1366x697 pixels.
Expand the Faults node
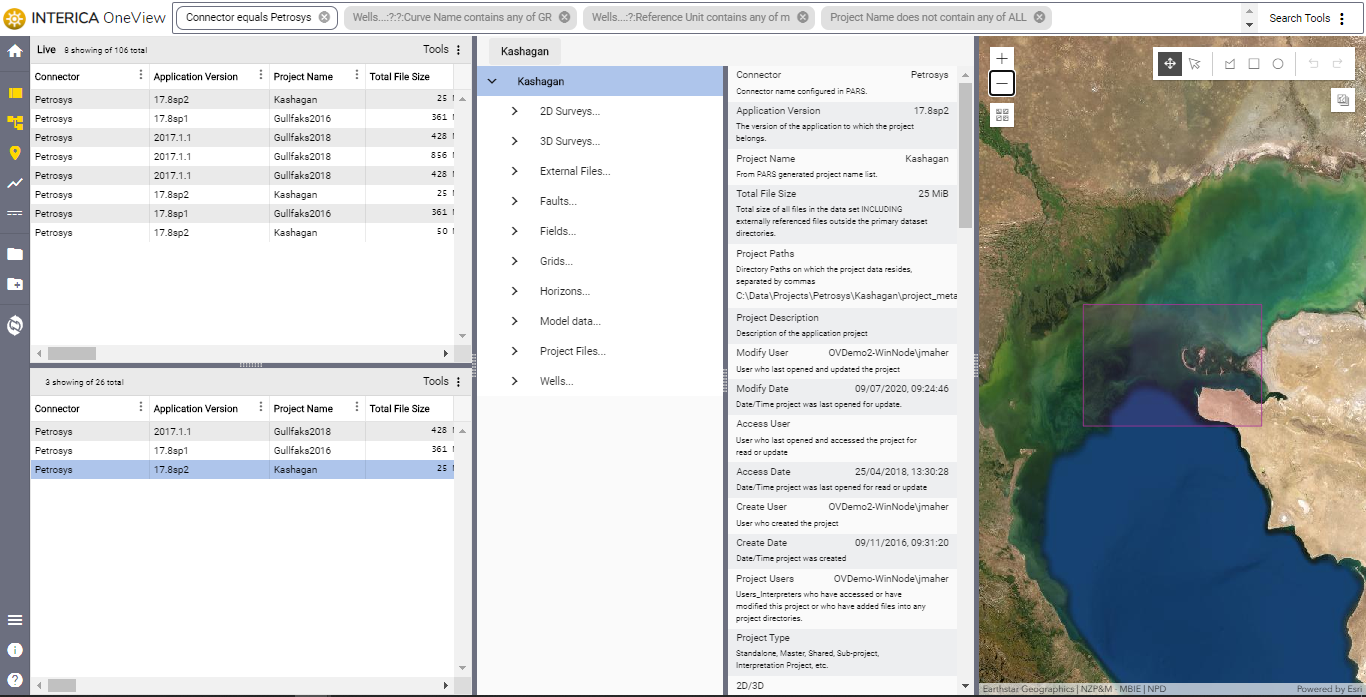[515, 202]
